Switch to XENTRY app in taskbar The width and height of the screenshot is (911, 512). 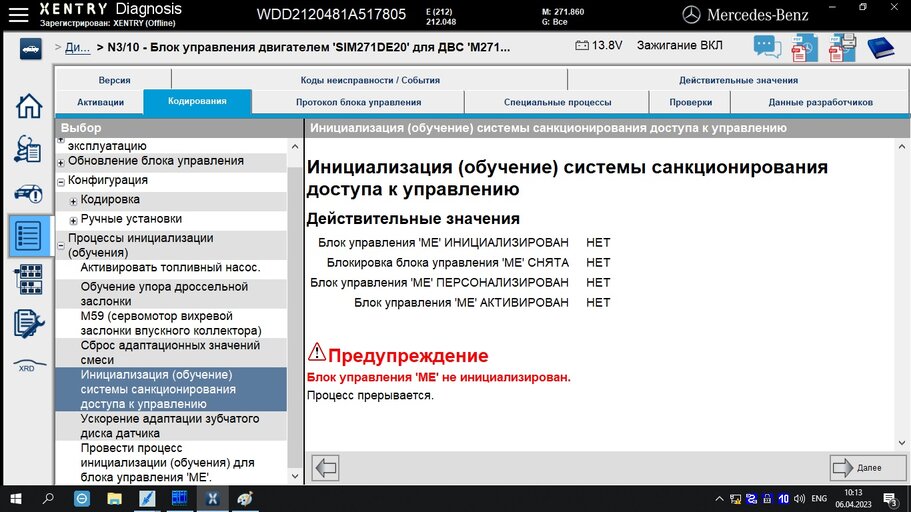pyautogui.click(x=212, y=499)
